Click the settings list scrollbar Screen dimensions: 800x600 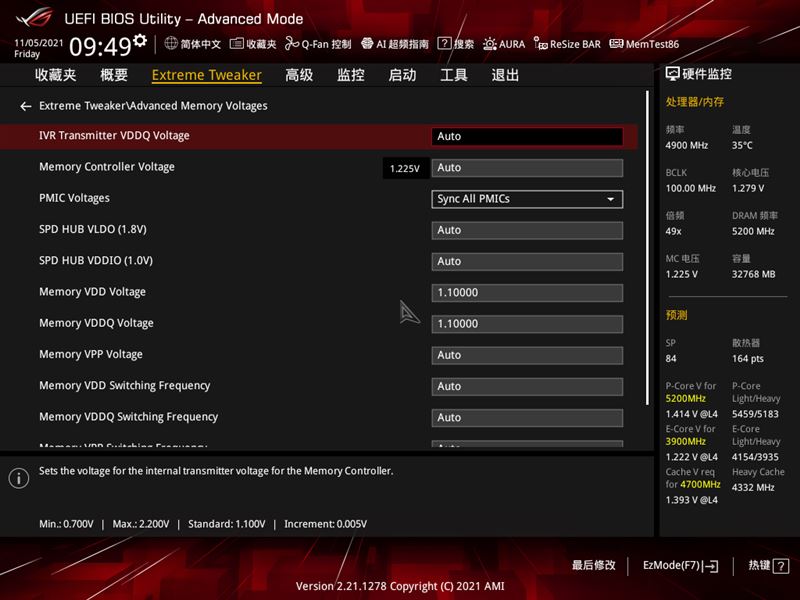[647, 248]
